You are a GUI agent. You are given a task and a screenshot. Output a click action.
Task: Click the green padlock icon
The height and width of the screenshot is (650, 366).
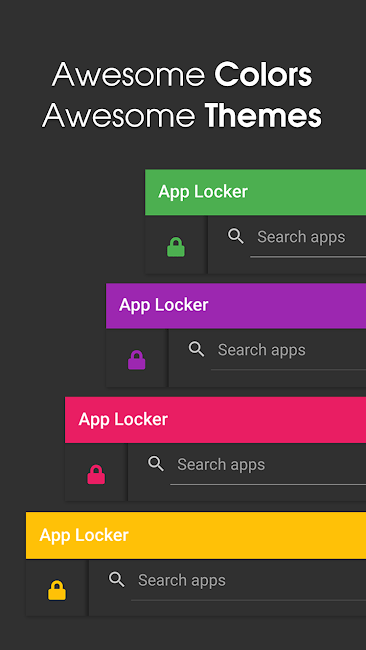176,247
